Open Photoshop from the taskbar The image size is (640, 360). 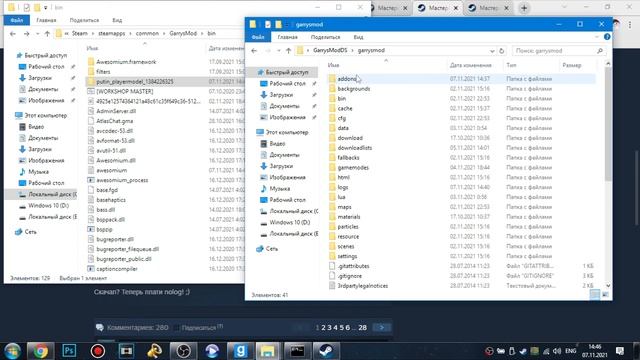click(69, 351)
